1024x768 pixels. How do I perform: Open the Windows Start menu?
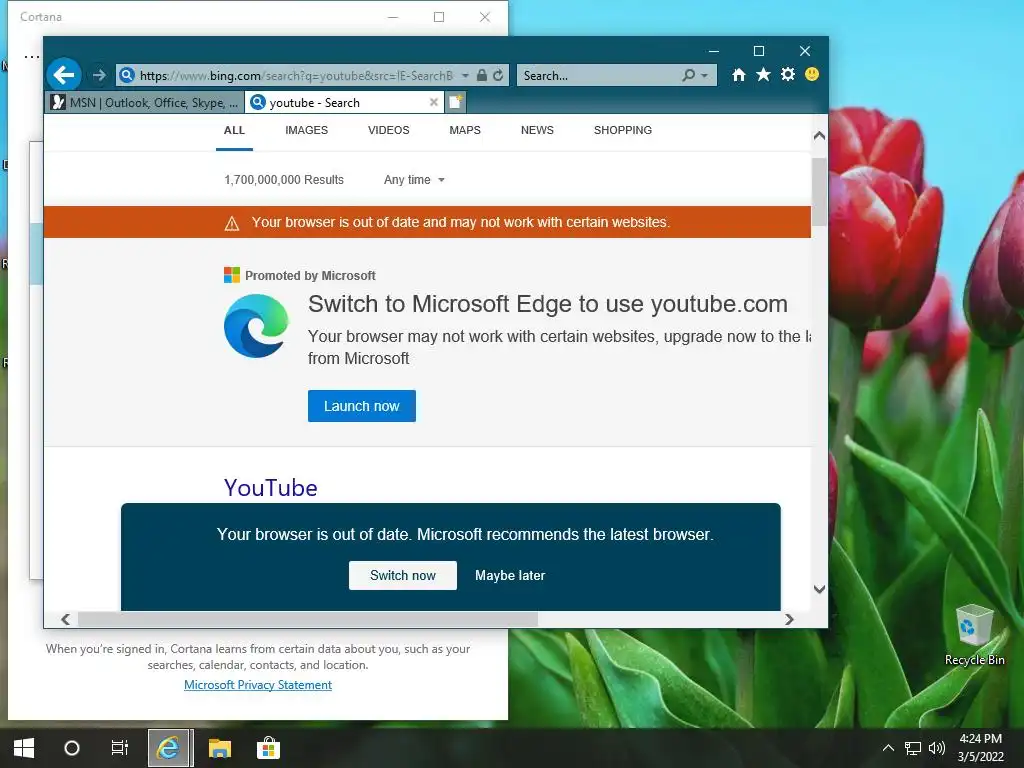point(24,748)
